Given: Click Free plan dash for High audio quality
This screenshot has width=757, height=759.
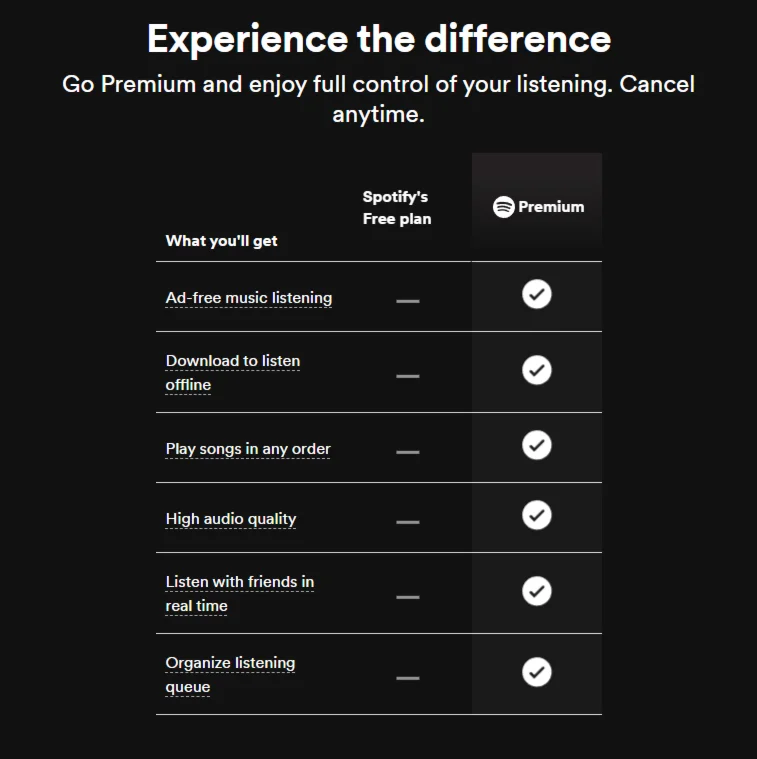Looking at the screenshot, I should click(x=407, y=521).
